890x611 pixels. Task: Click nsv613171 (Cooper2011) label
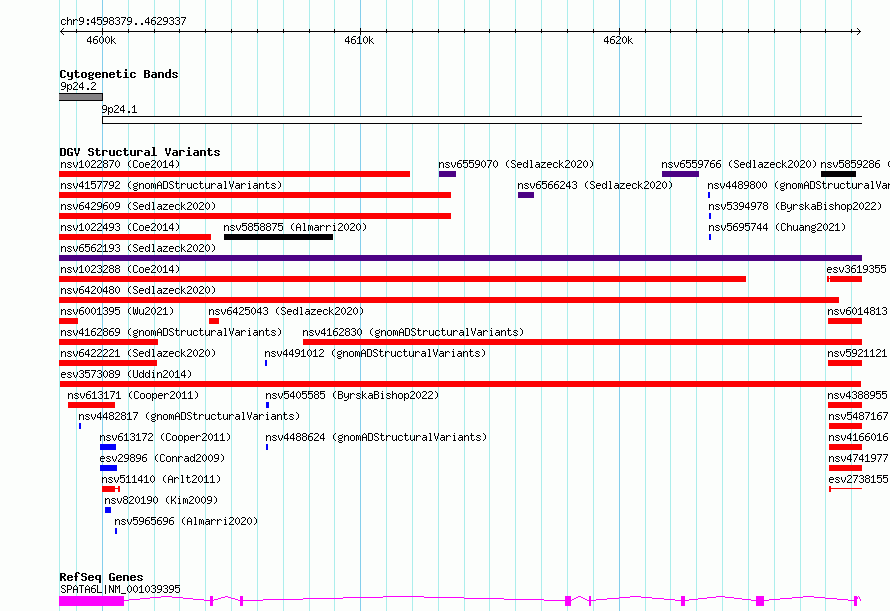pos(133,395)
